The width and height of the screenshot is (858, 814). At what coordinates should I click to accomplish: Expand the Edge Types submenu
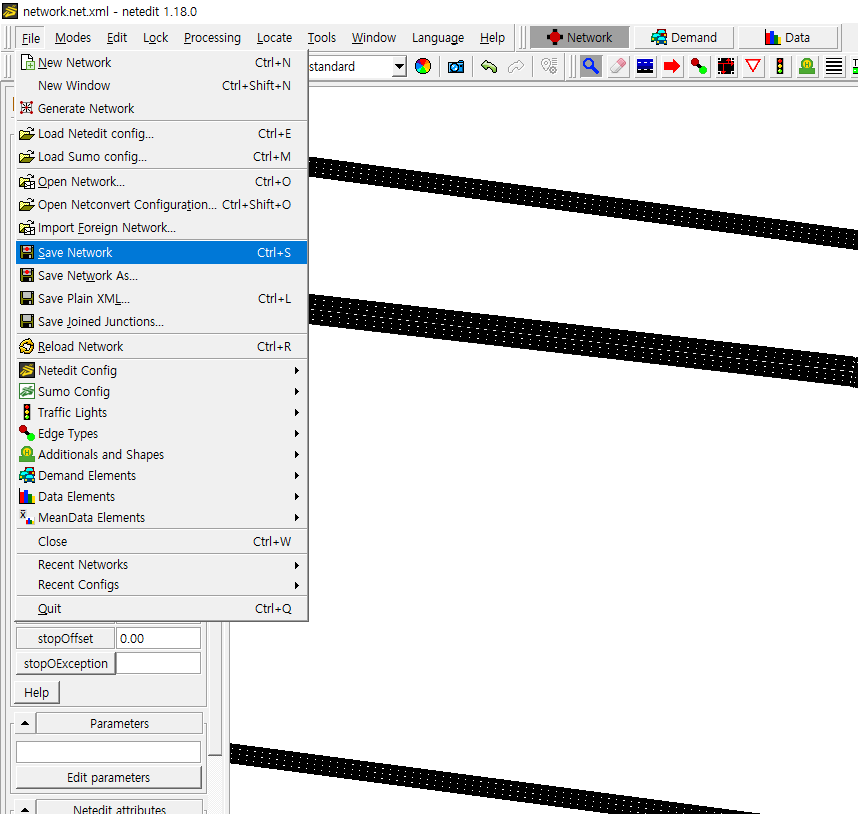(162, 434)
